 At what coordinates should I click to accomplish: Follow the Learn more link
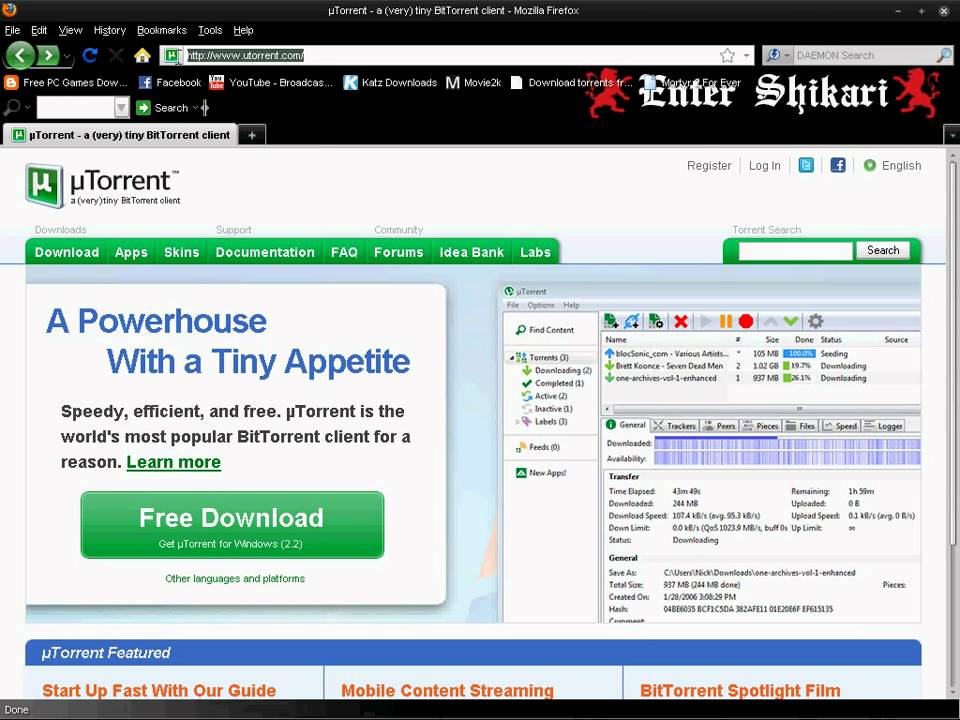click(173, 462)
